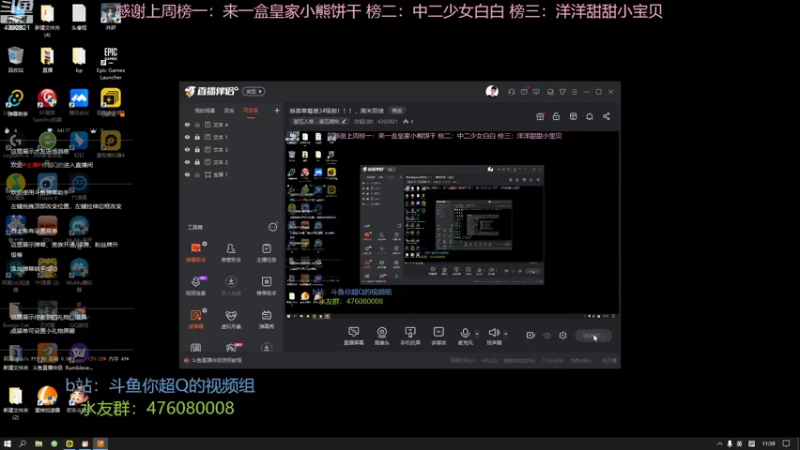Click the stream preview area
This screenshot has height=450, width=800.
(452, 224)
